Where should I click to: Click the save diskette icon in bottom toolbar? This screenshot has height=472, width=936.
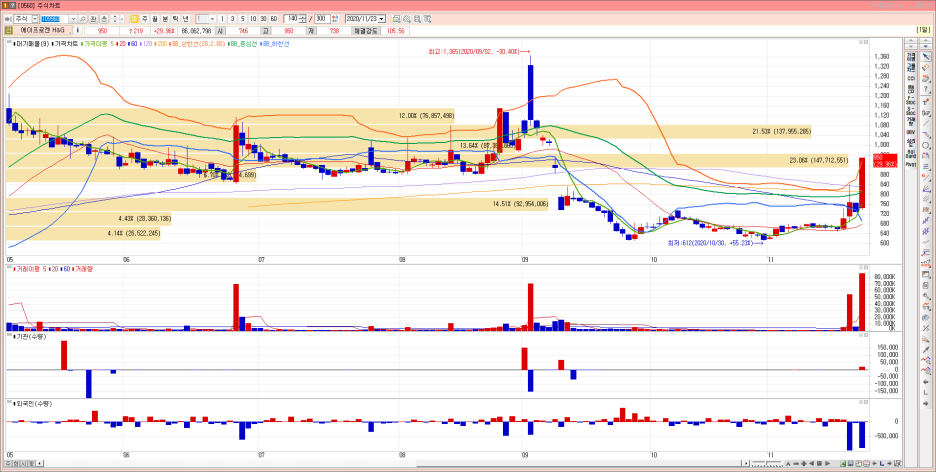[x=851, y=464]
